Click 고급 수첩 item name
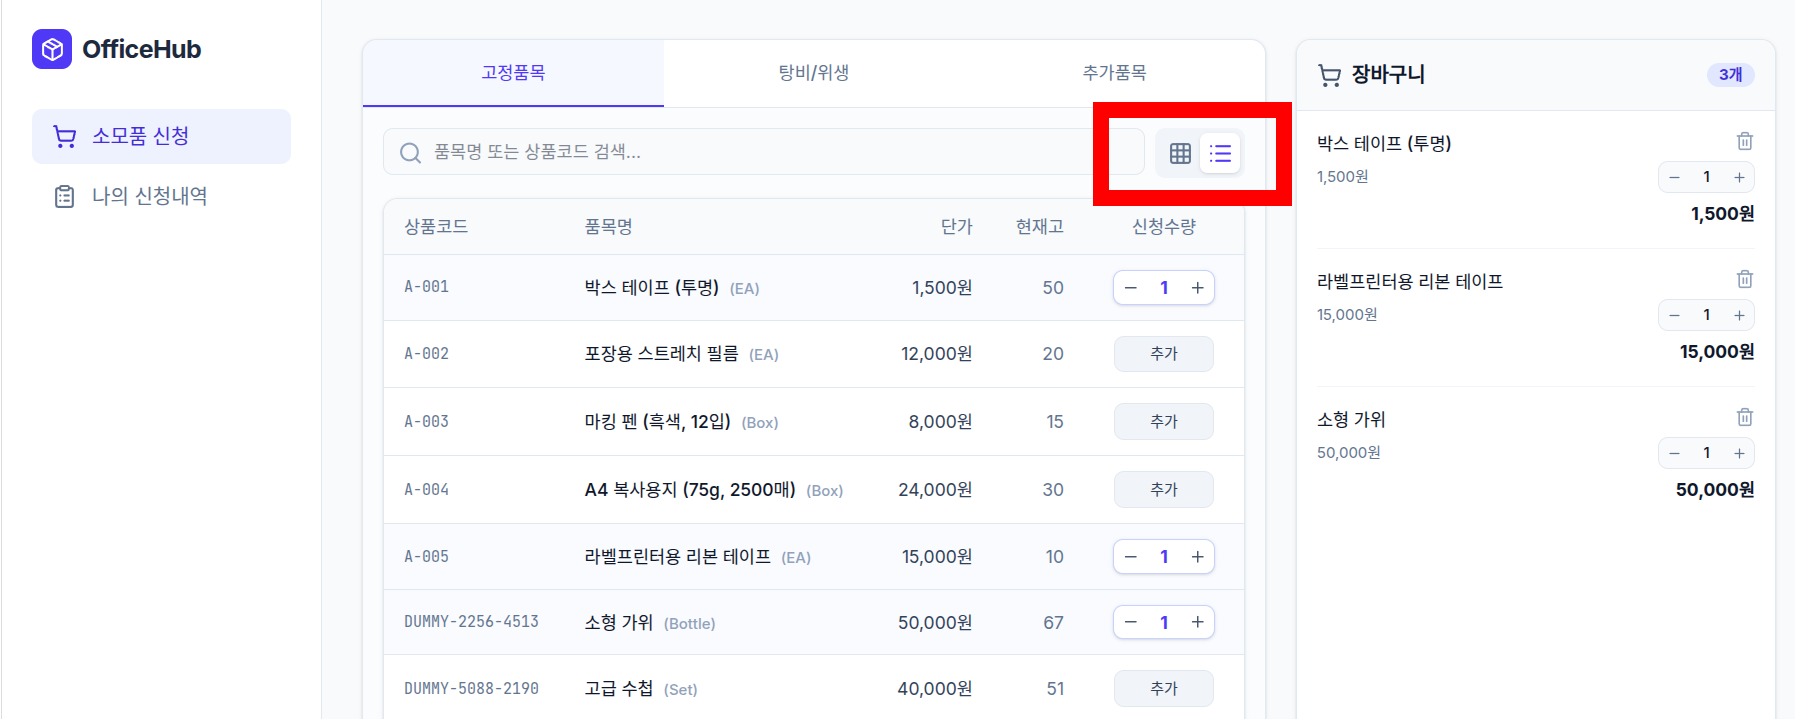The image size is (1795, 719). point(619,688)
